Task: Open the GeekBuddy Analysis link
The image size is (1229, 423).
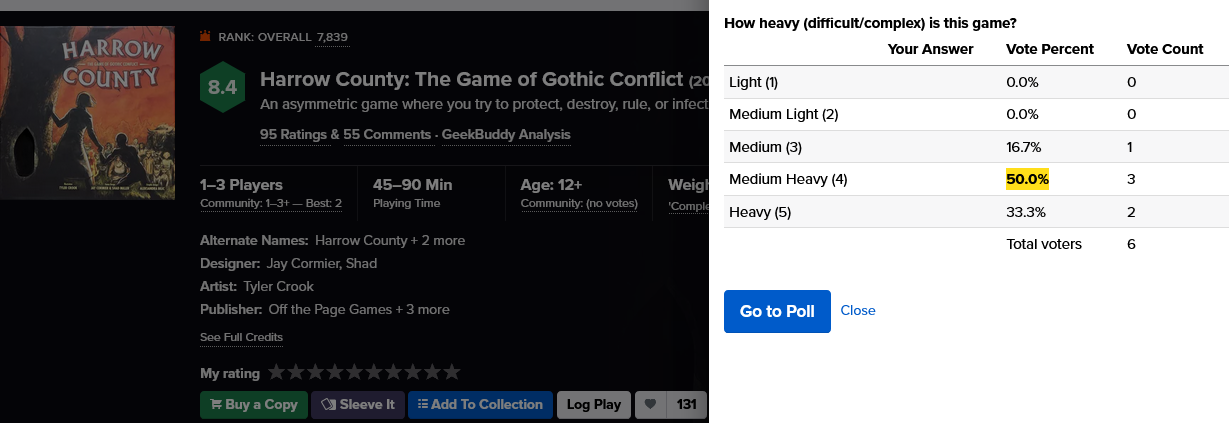Action: 507,134
